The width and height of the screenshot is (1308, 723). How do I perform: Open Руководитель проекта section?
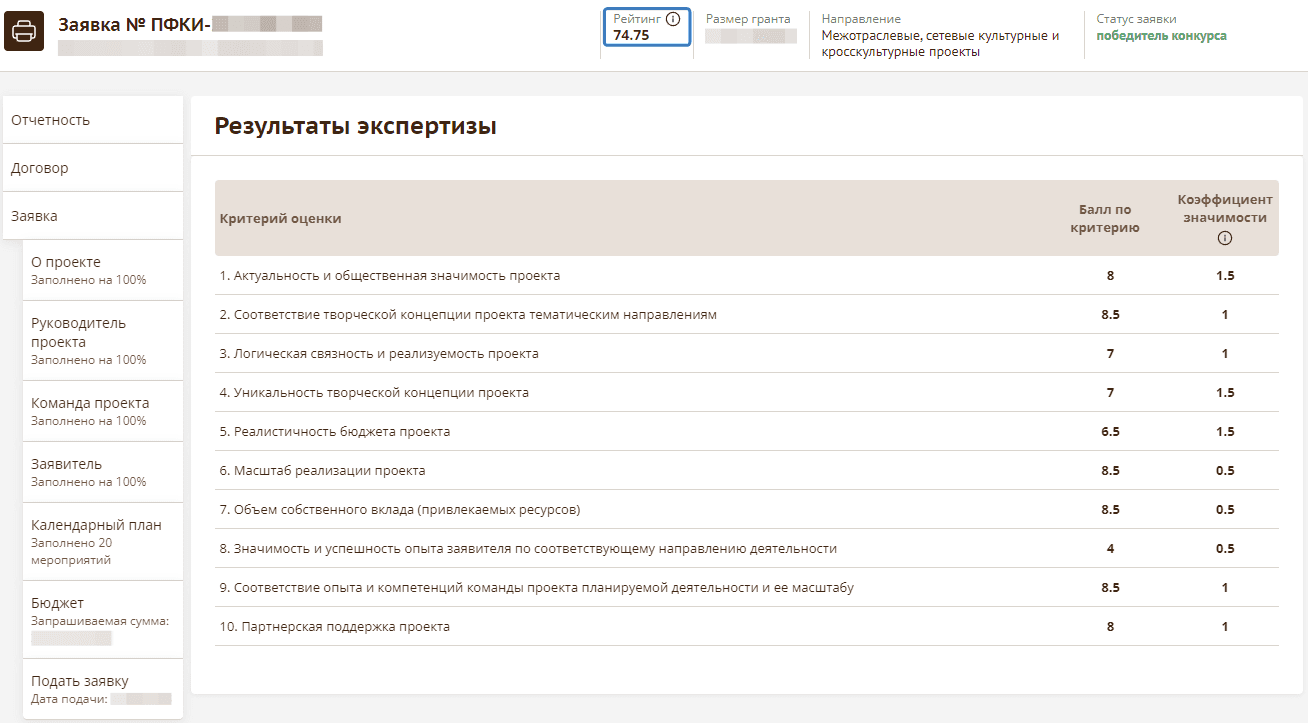coord(102,340)
